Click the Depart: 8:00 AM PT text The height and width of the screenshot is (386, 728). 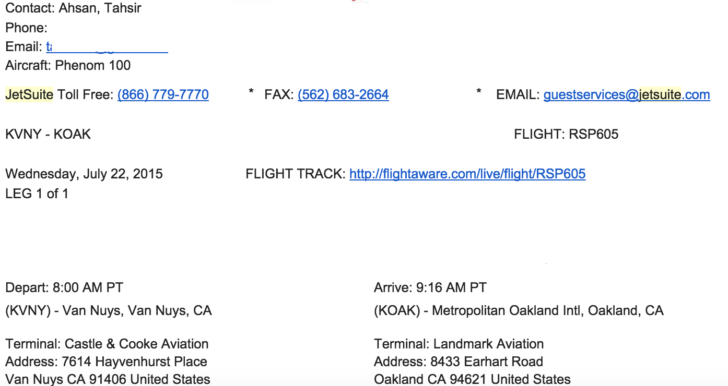click(64, 288)
